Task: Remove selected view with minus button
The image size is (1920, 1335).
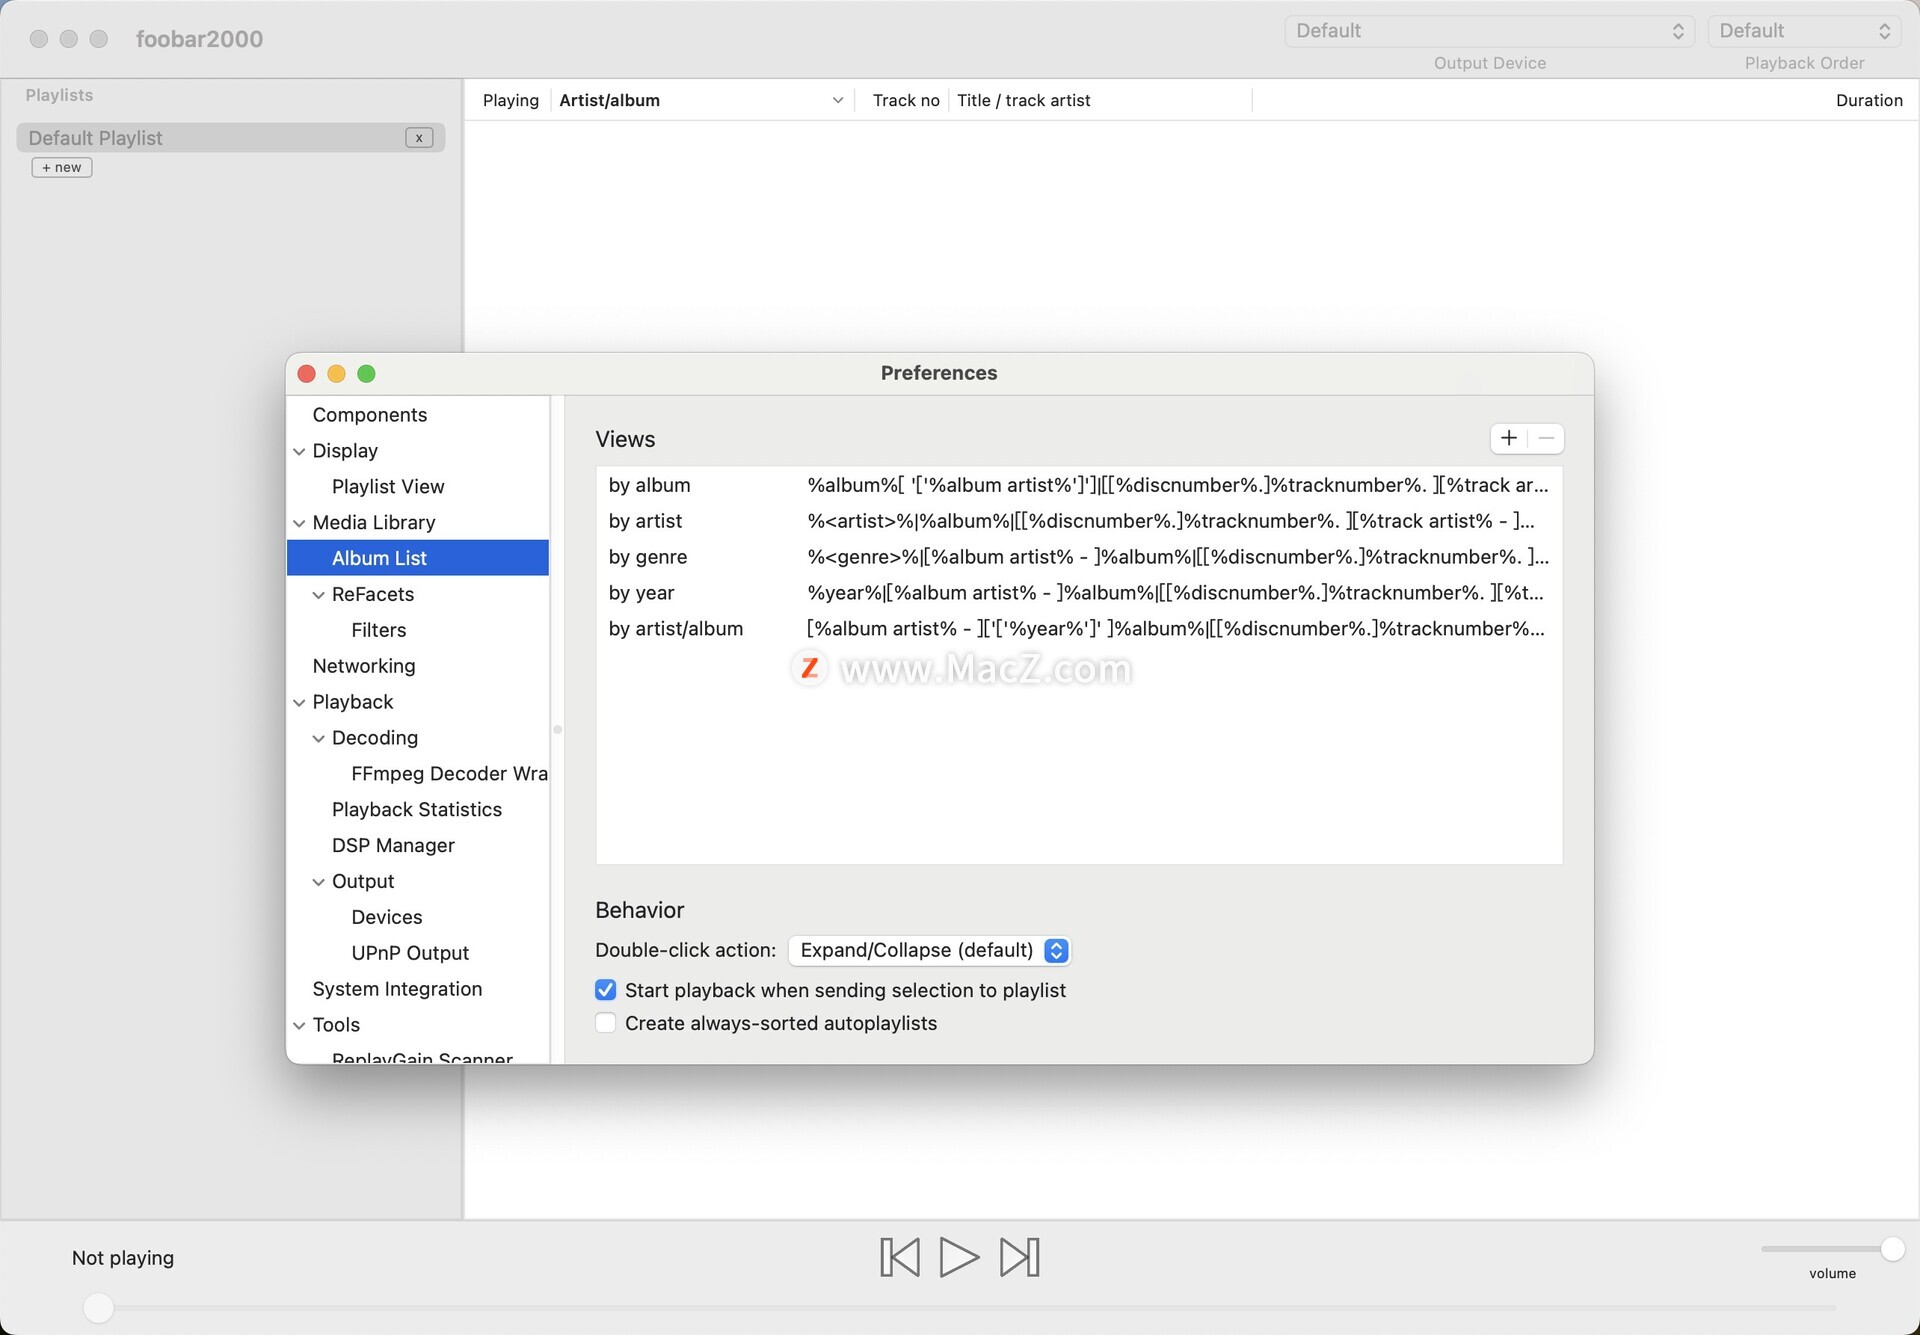Action: click(1546, 438)
